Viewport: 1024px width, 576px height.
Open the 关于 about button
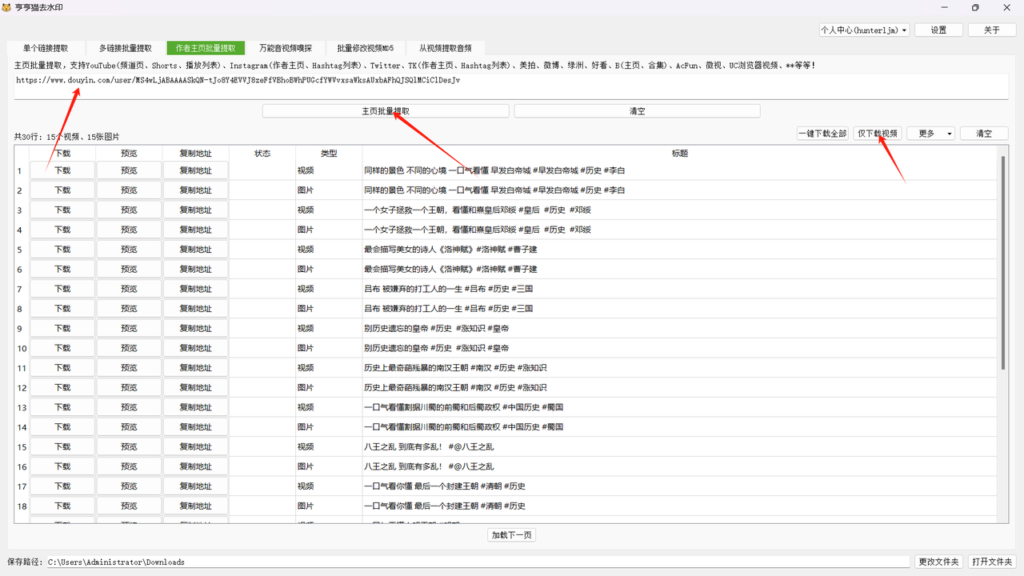[991, 30]
